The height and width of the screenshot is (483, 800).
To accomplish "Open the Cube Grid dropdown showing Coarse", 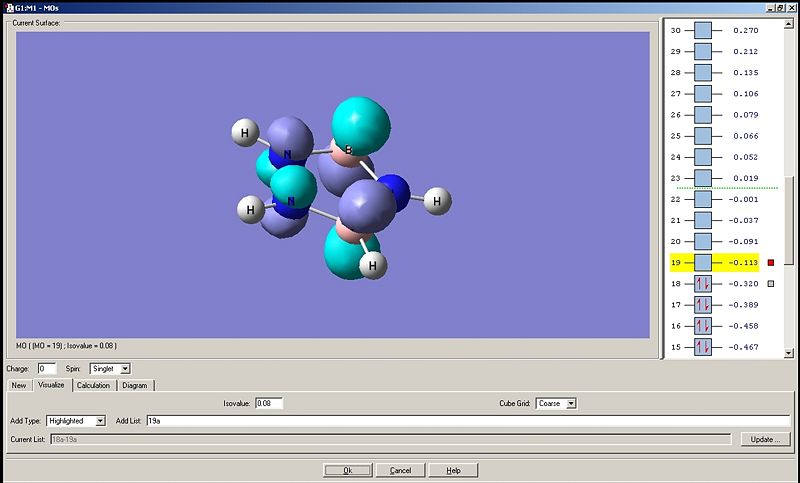I will pos(571,403).
